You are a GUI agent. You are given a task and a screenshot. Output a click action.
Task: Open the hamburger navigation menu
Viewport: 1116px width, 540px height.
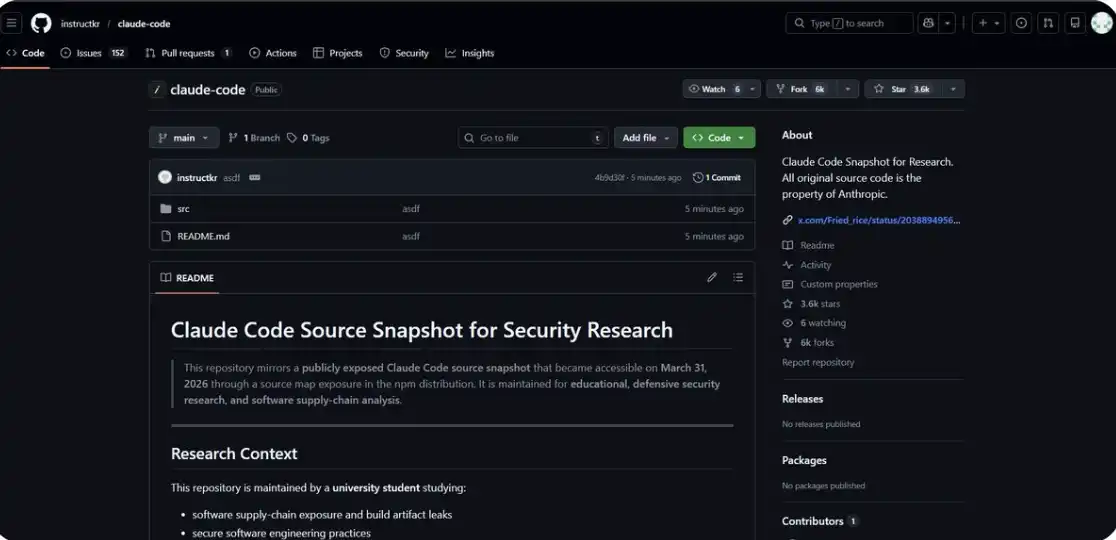click(x=13, y=23)
